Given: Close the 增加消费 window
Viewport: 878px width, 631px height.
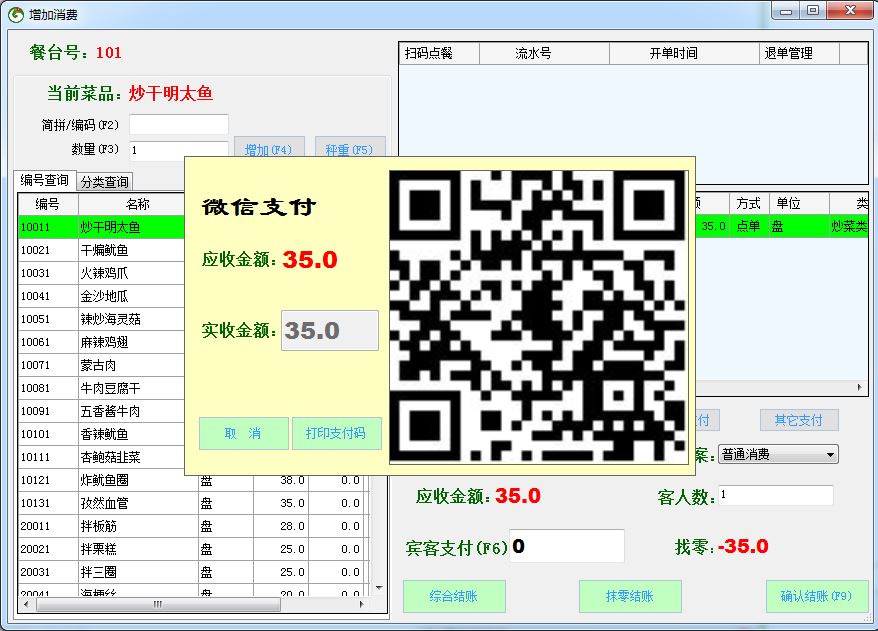Looking at the screenshot, I should (850, 11).
